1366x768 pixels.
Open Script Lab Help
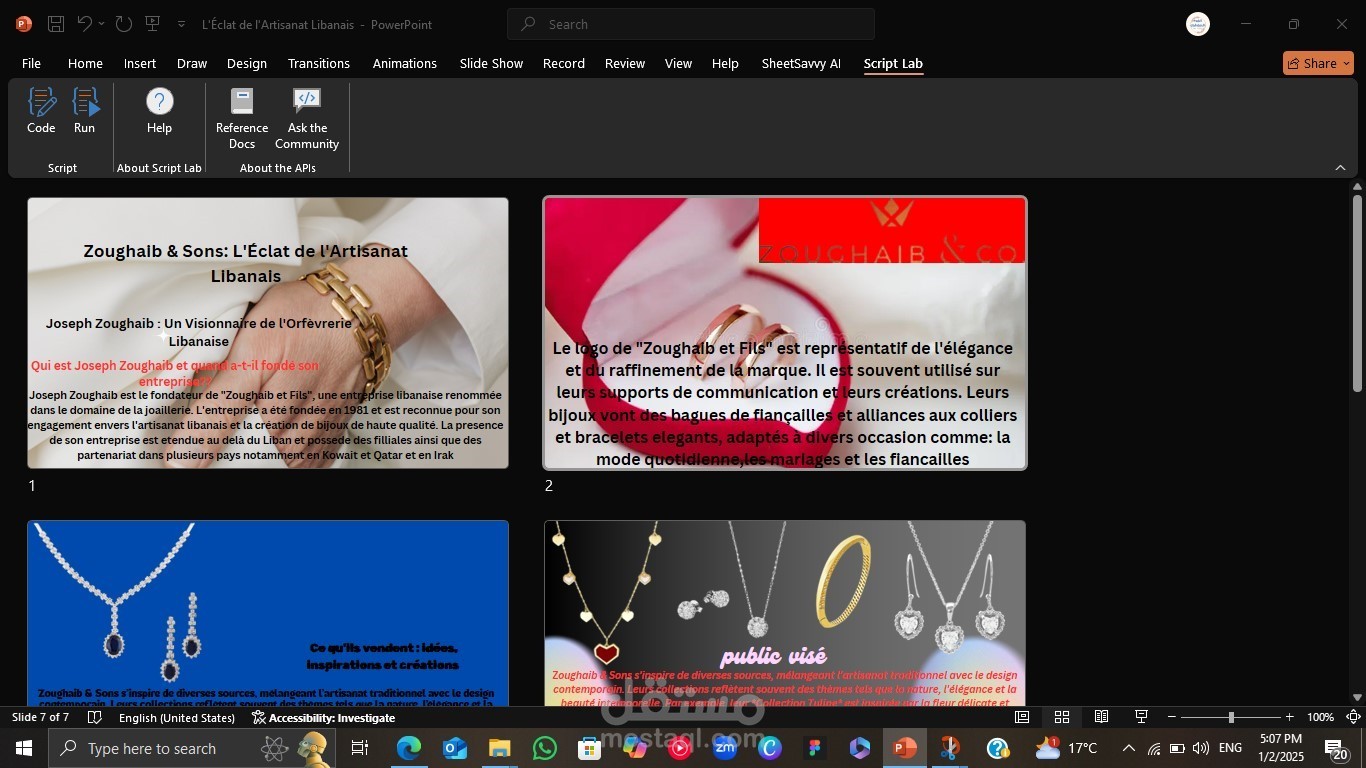click(x=159, y=111)
